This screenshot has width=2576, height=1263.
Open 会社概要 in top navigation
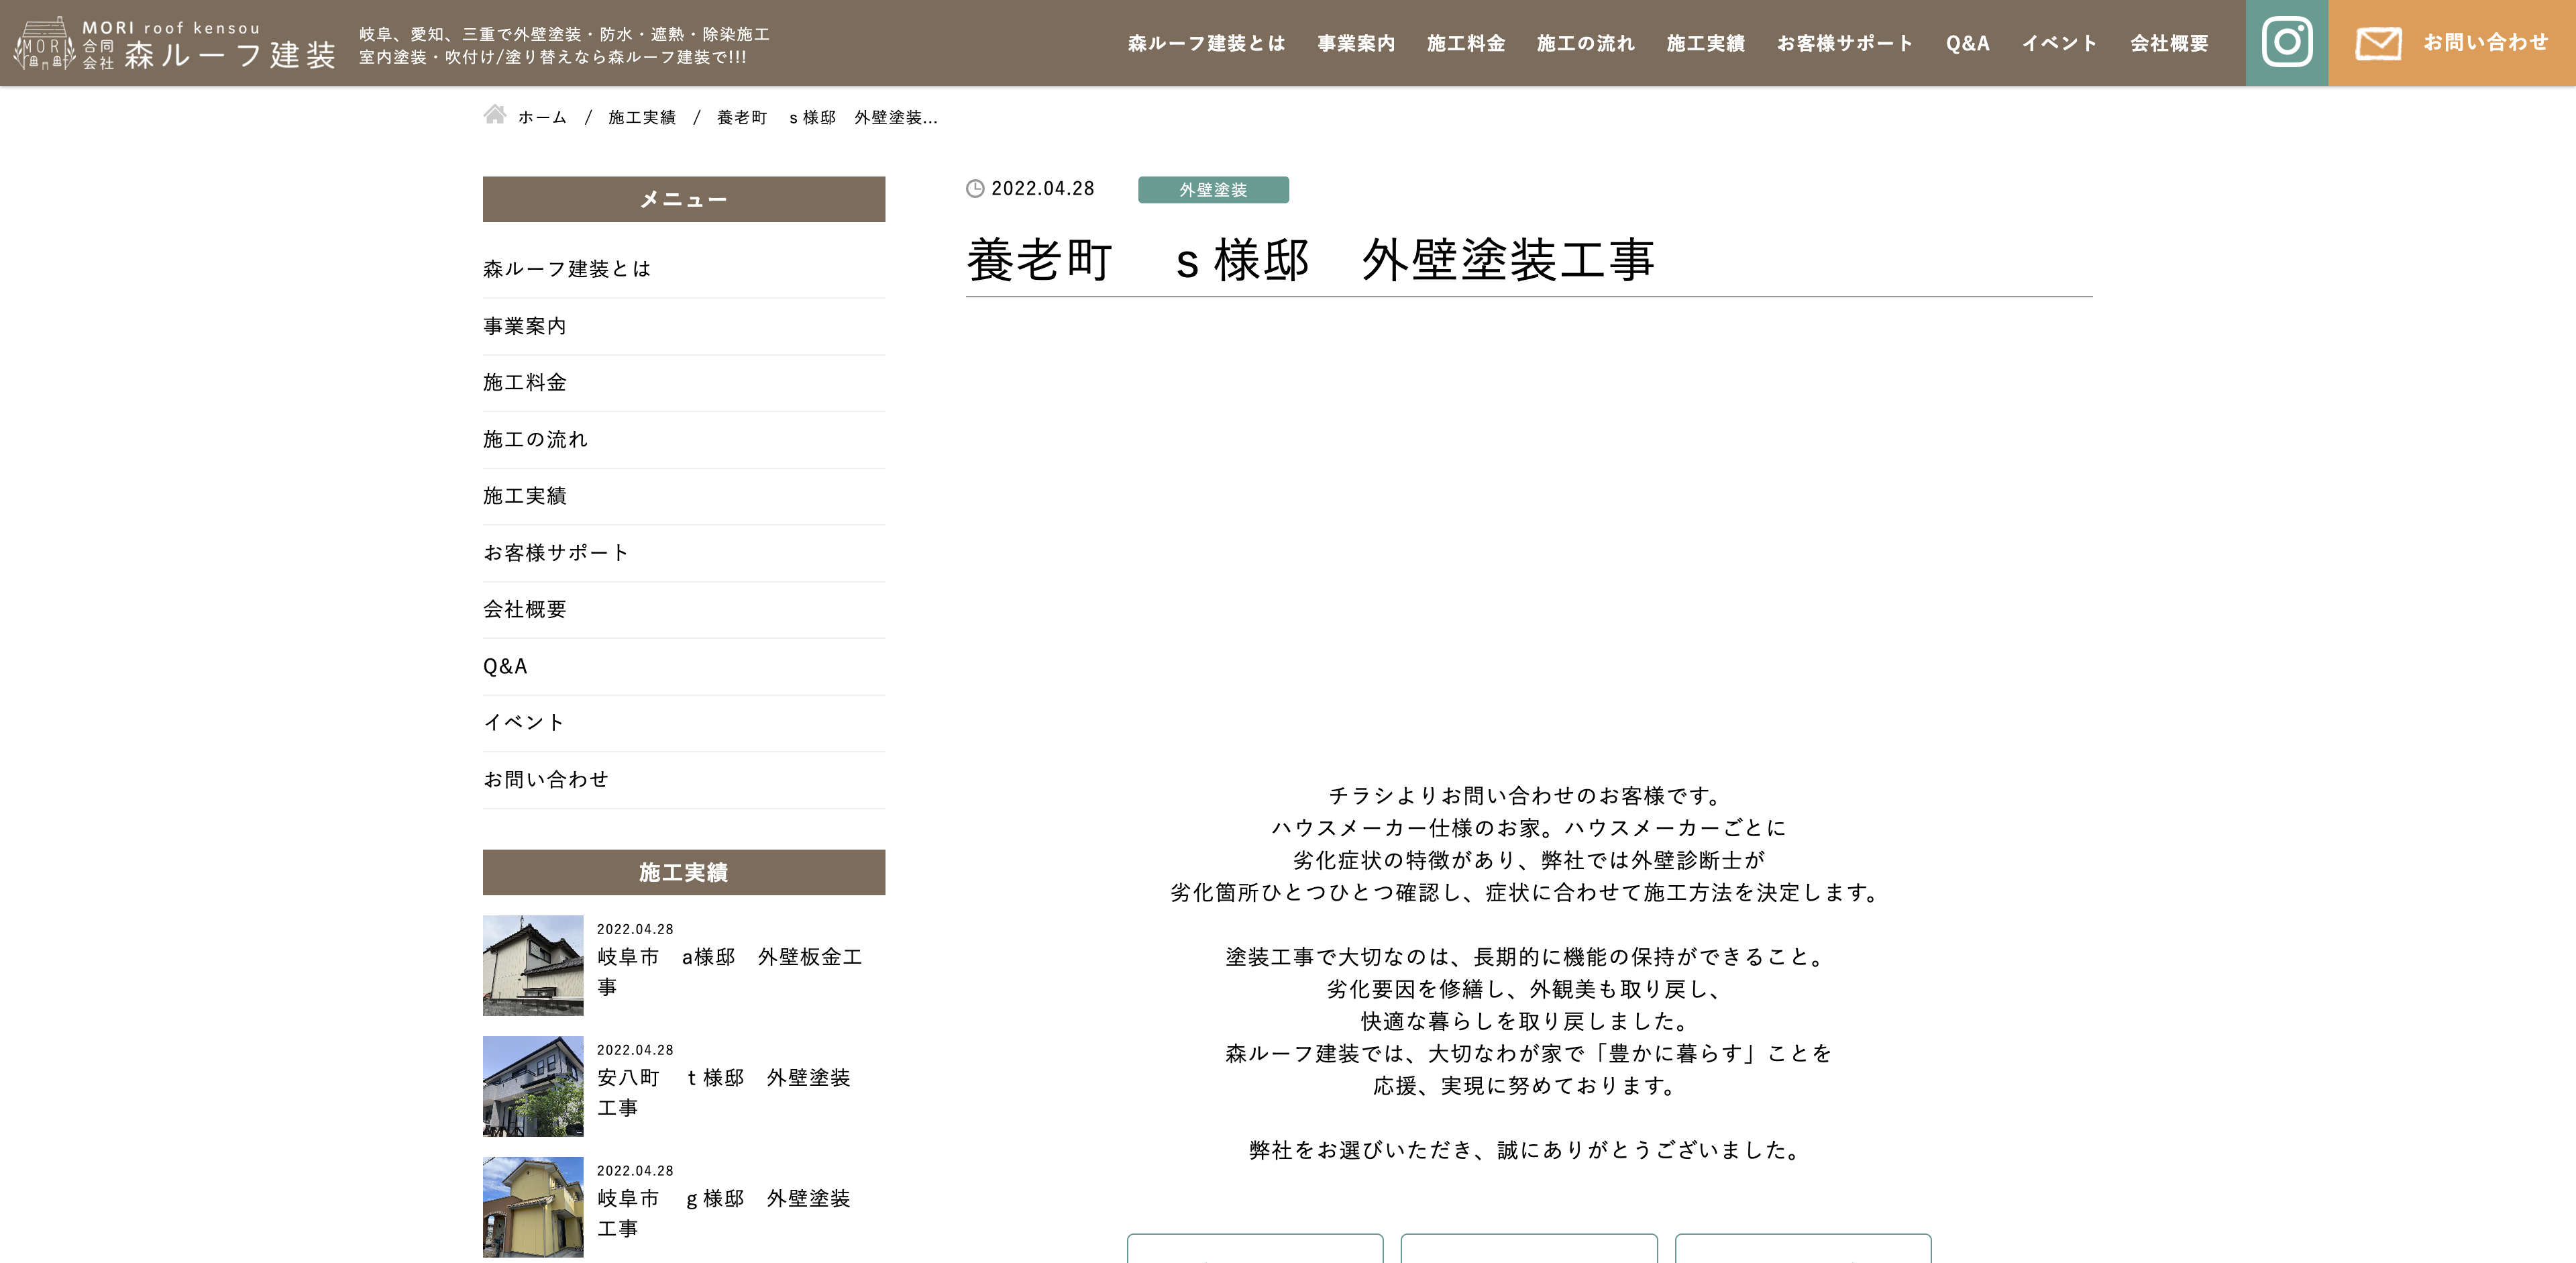2169,43
